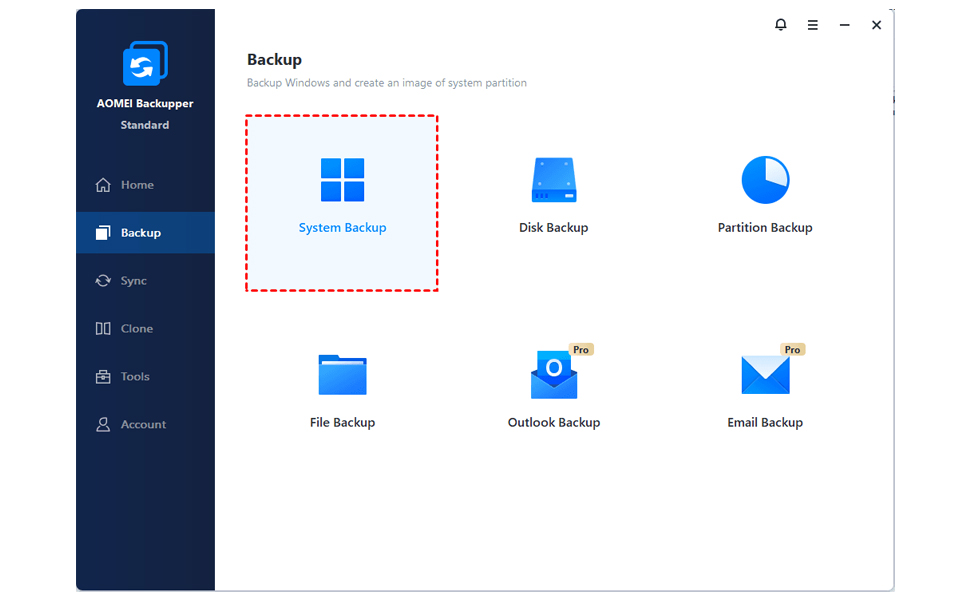970x600 pixels.
Task: Open the System Backup Windows icon
Action: [x=342, y=179]
